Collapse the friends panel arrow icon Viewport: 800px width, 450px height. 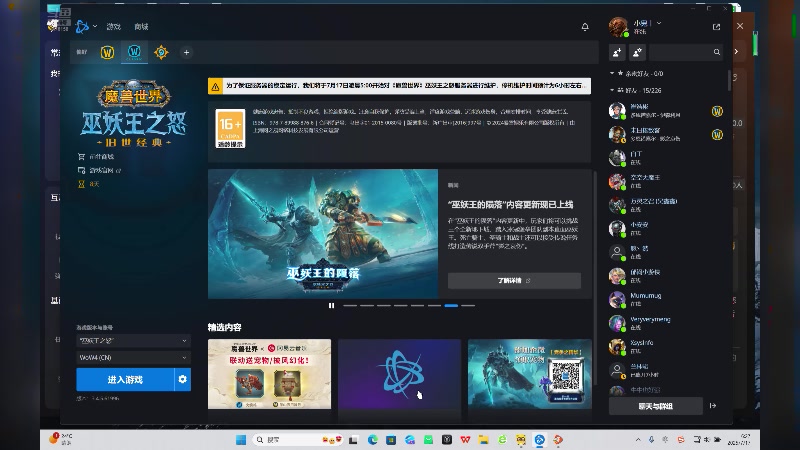pos(713,406)
